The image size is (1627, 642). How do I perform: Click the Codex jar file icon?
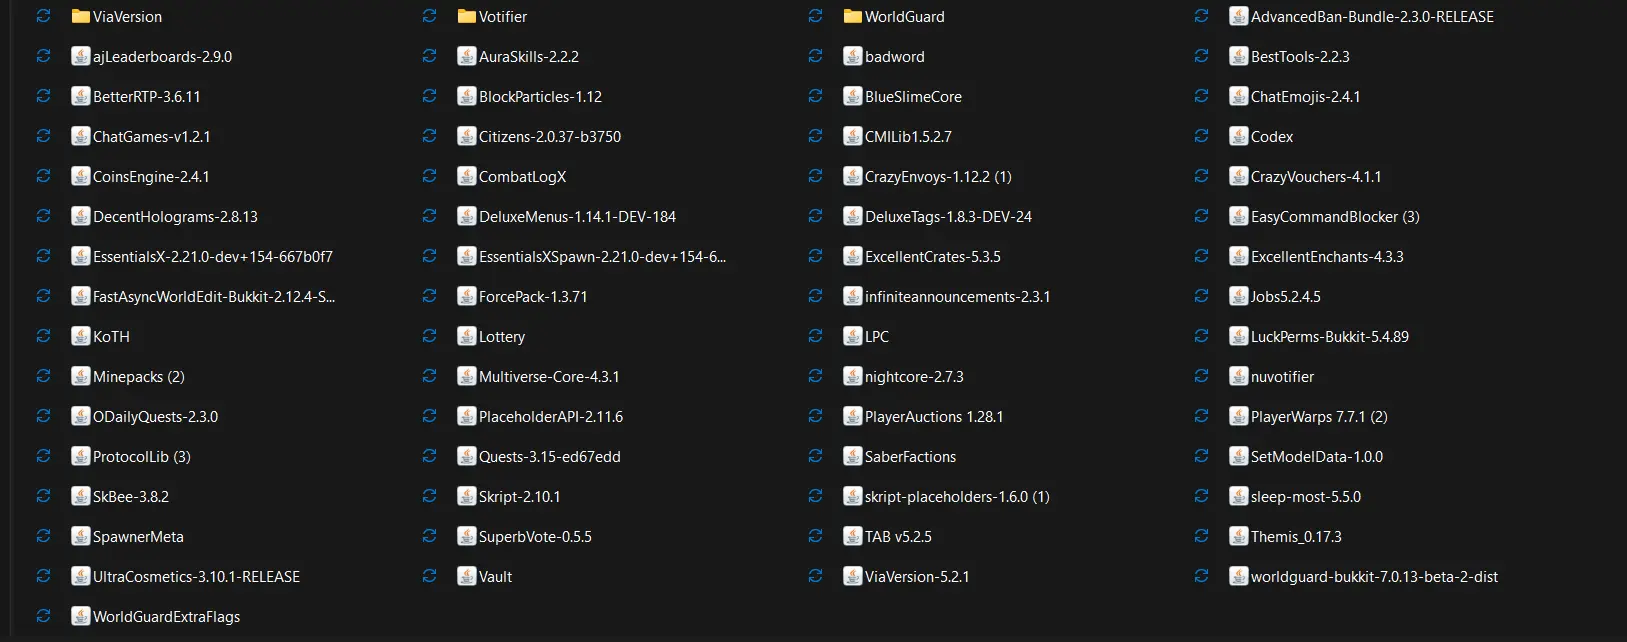1239,136
